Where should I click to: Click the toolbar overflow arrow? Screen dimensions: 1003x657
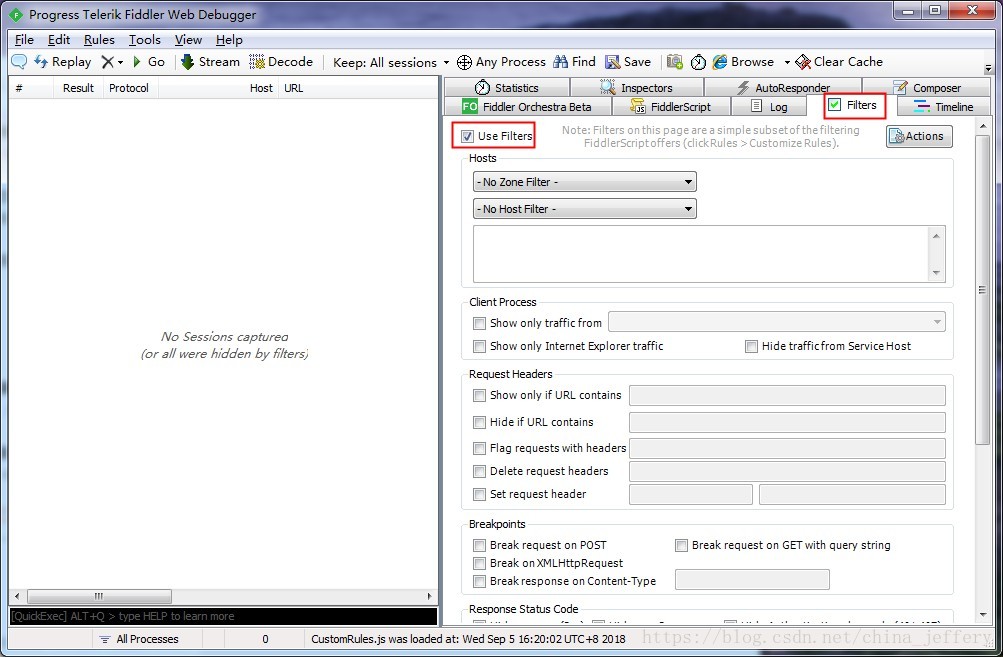pyautogui.click(x=988, y=68)
